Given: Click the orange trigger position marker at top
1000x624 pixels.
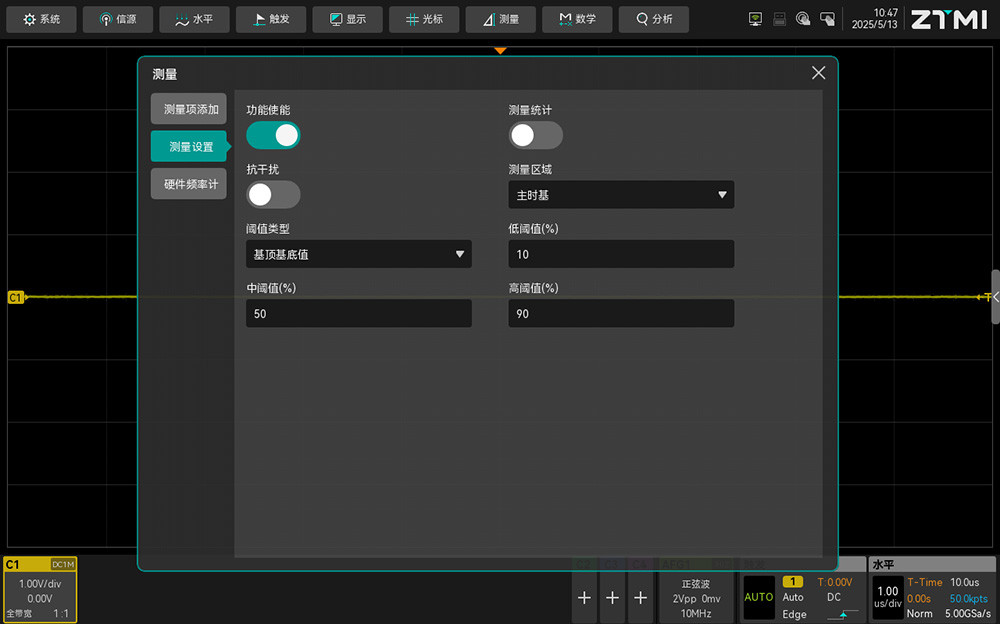Looking at the screenshot, I should (500, 50).
